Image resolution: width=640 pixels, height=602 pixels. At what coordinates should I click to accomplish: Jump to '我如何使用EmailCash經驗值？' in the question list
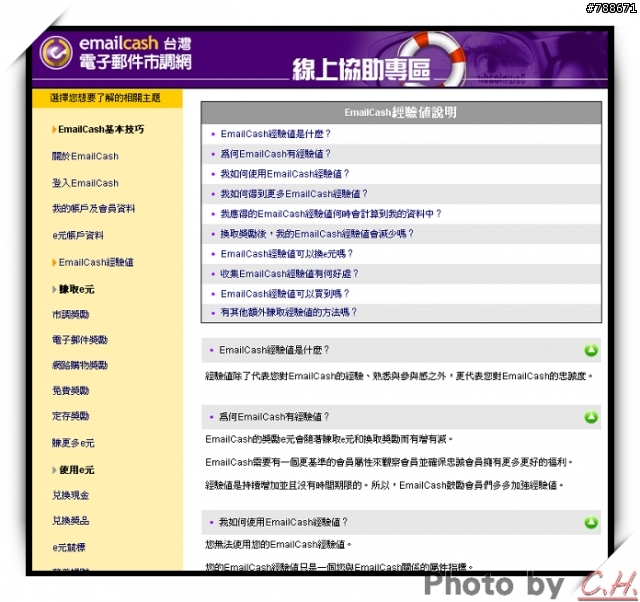285,174
